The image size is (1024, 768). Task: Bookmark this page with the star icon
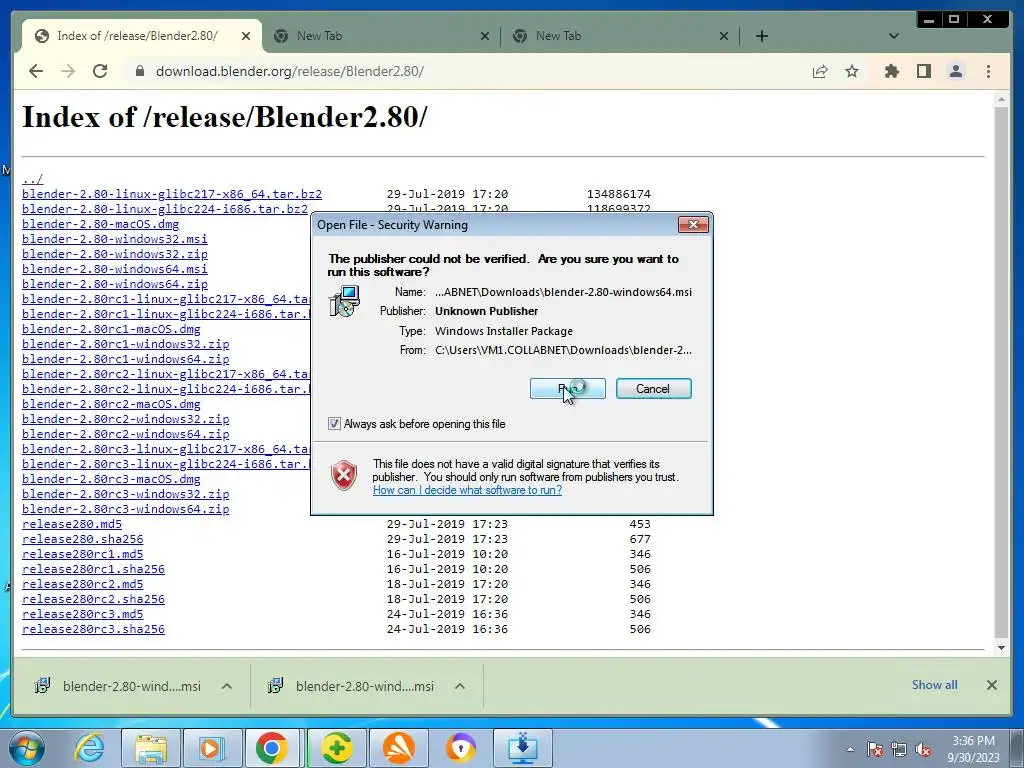(x=852, y=71)
